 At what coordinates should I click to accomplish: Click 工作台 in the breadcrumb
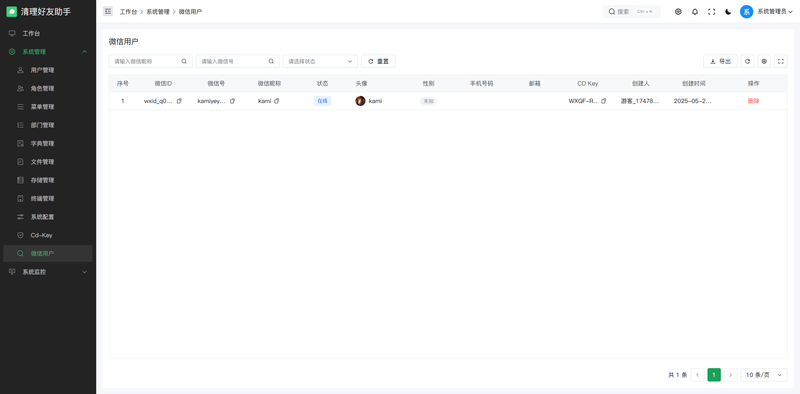128,11
